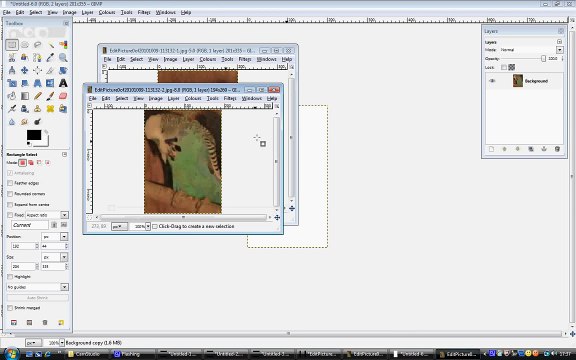Reset tool options to defaults icon
576x360 pixels.
[x=61, y=323]
